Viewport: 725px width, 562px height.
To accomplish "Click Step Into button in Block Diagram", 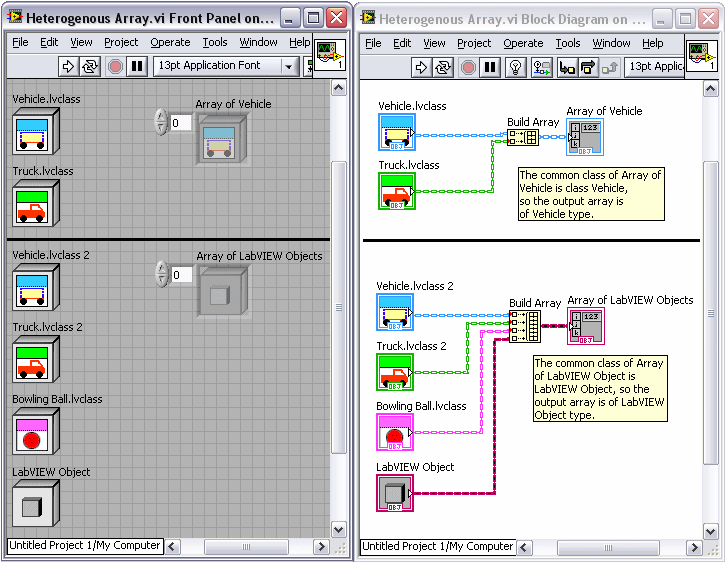I will (x=567, y=68).
